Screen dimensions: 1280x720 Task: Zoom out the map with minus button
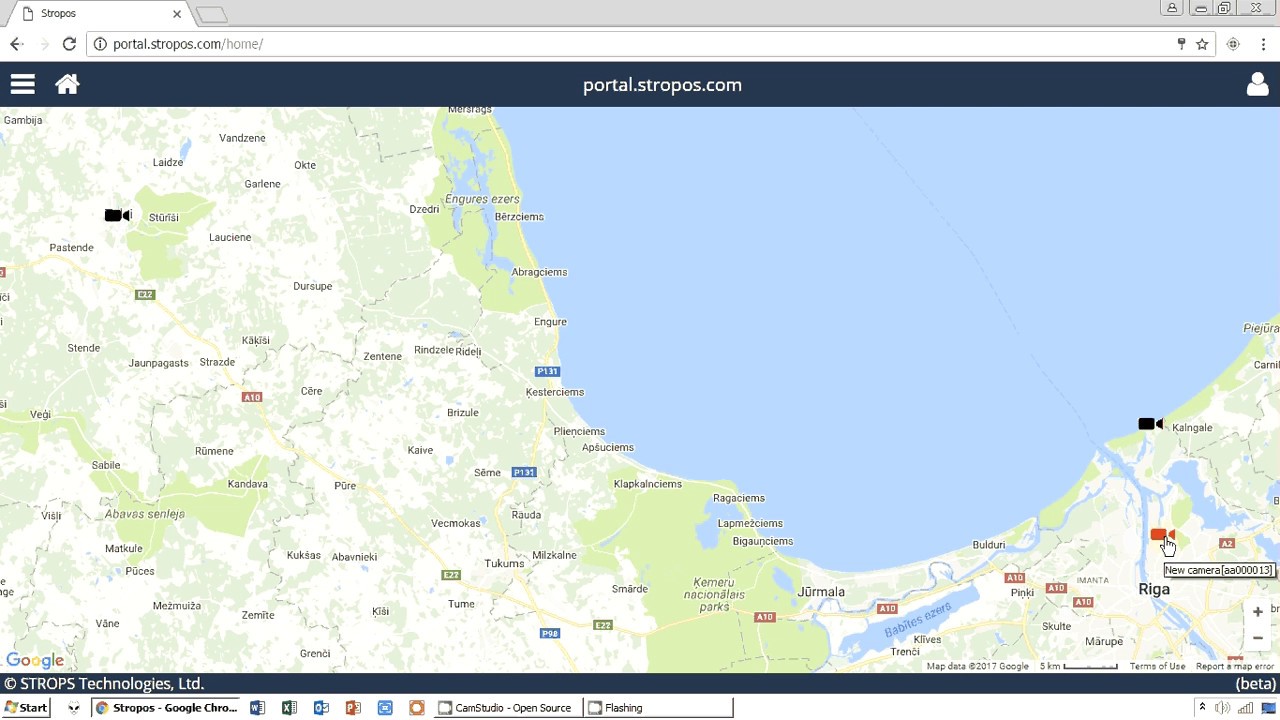click(x=1257, y=638)
